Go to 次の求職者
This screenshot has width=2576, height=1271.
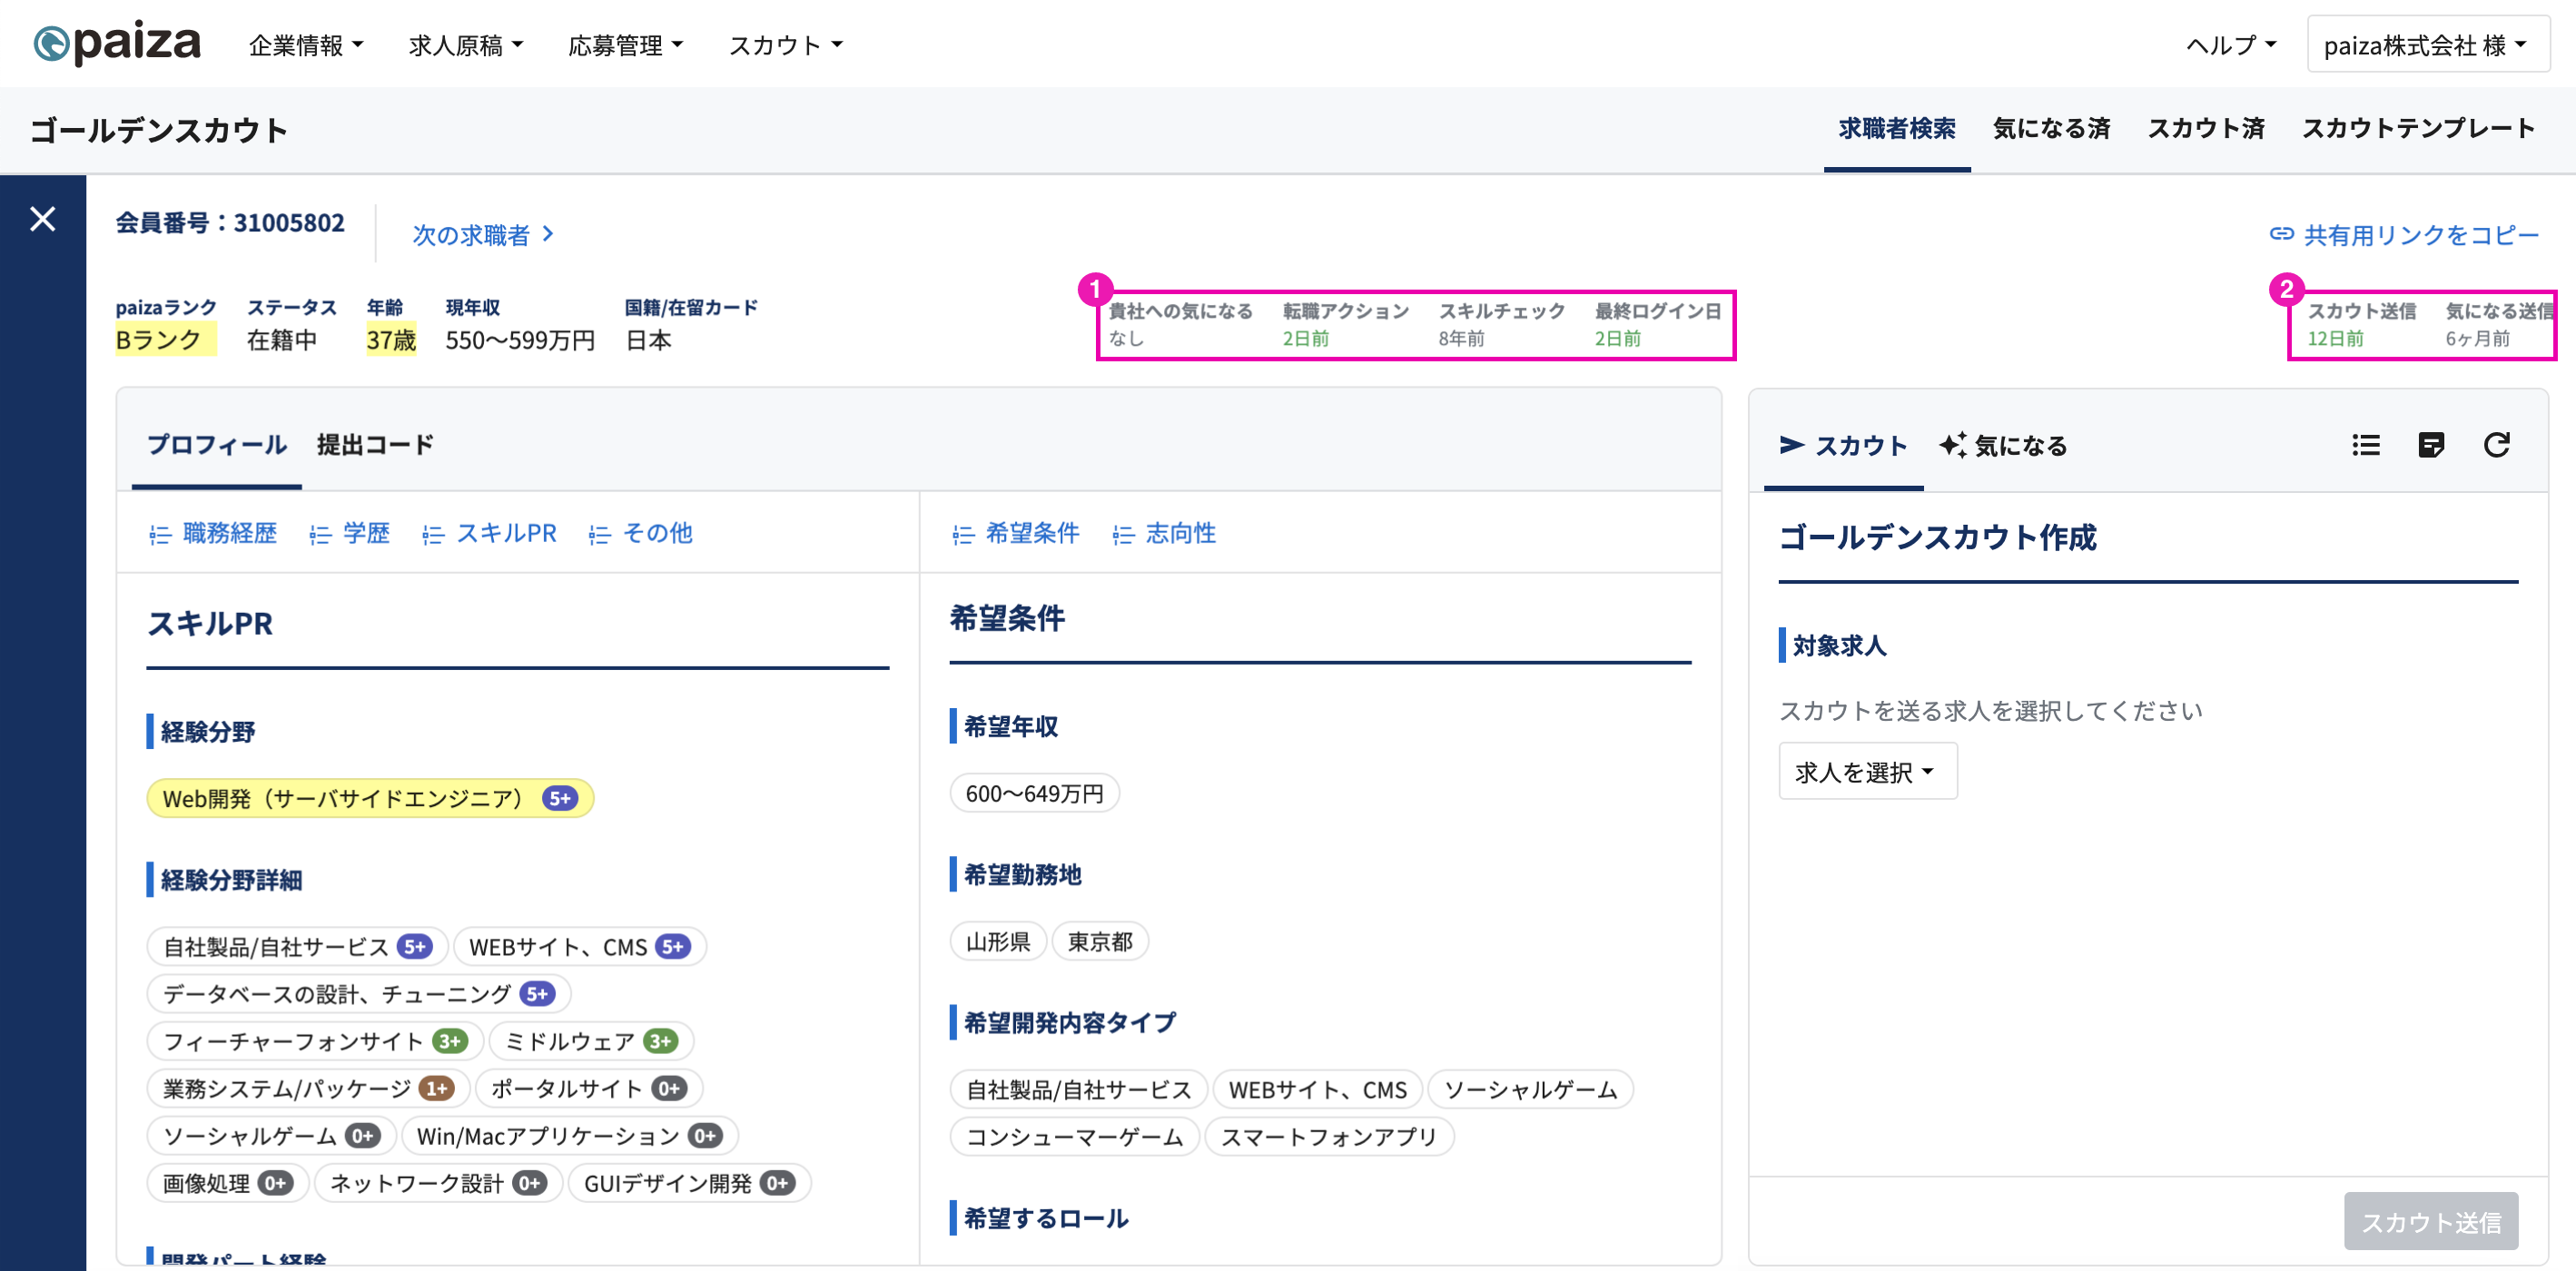coord(483,234)
